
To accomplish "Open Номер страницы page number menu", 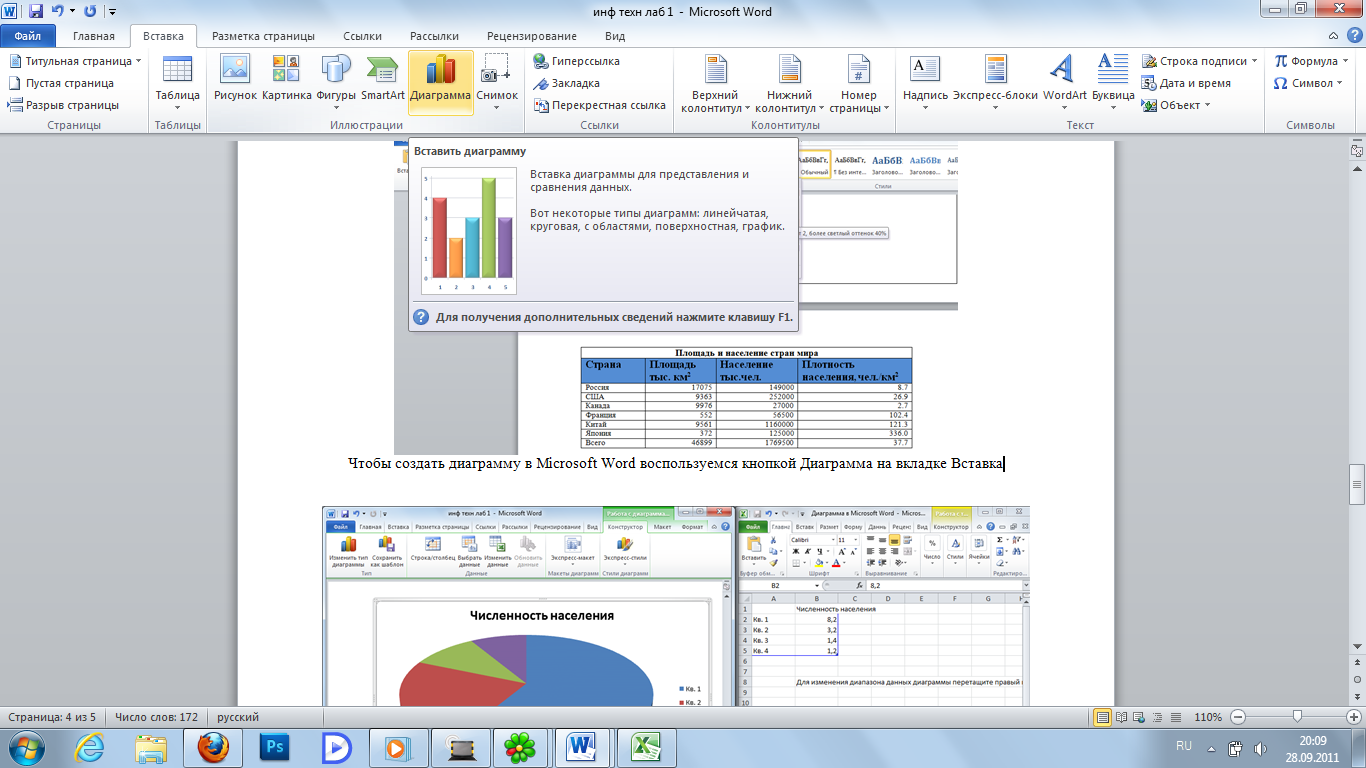I will pyautogui.click(x=859, y=84).
